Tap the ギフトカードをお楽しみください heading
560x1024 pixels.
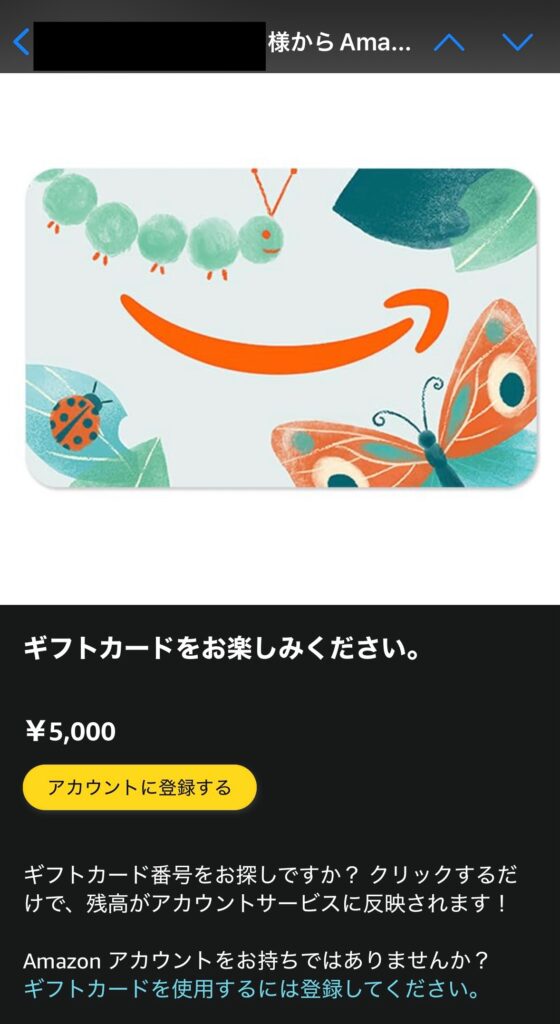[221, 652]
